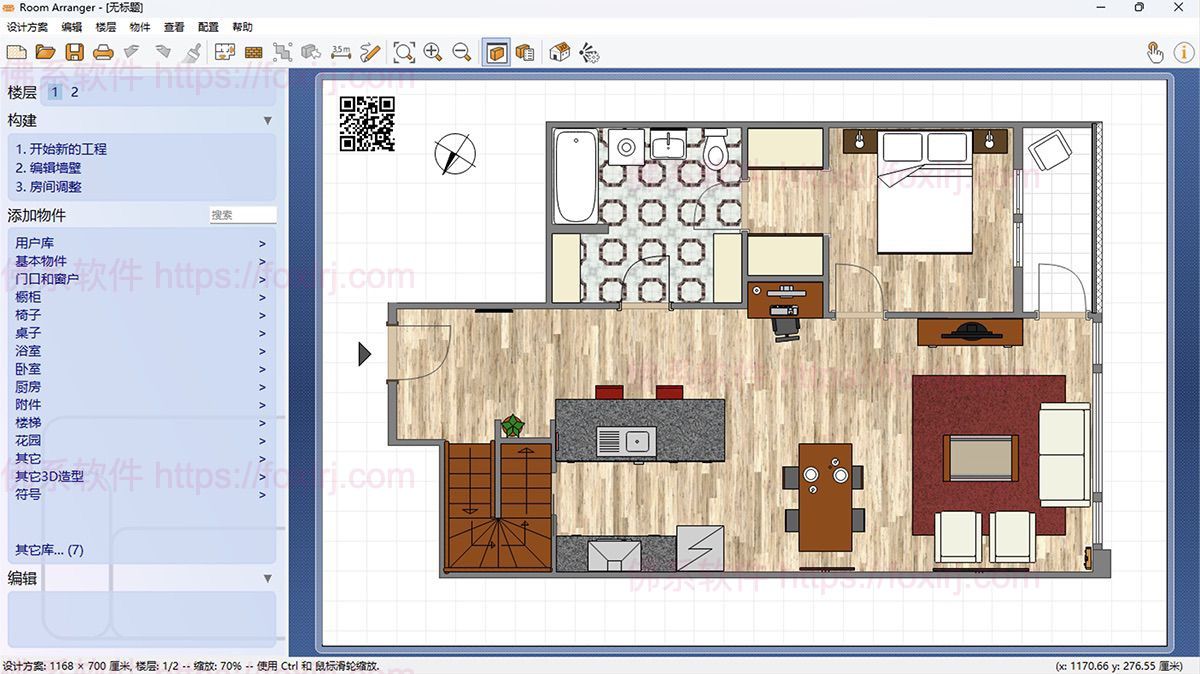The width and height of the screenshot is (1200, 674).
Task: Click the Save project floppy disk icon
Action: pos(74,52)
